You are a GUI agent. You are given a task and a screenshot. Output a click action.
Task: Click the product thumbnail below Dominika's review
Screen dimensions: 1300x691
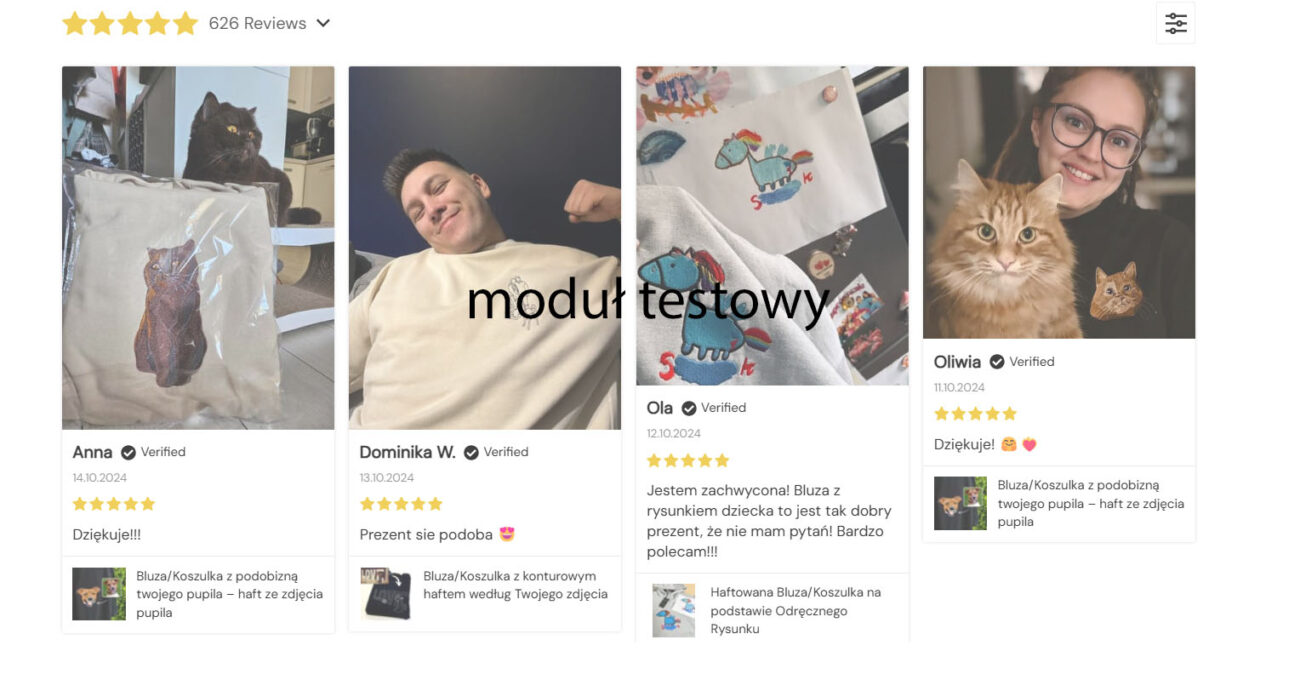click(x=386, y=594)
